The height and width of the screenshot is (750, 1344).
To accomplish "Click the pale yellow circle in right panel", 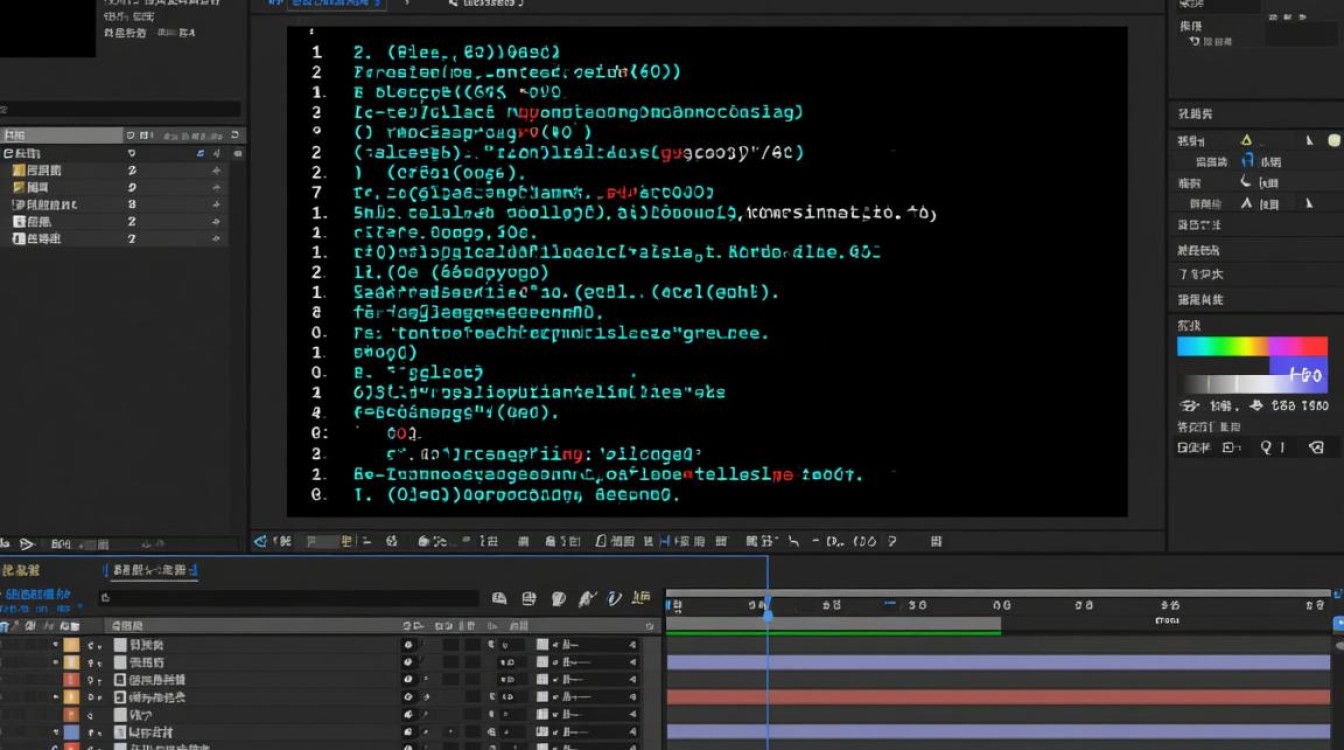I will [x=1333, y=141].
